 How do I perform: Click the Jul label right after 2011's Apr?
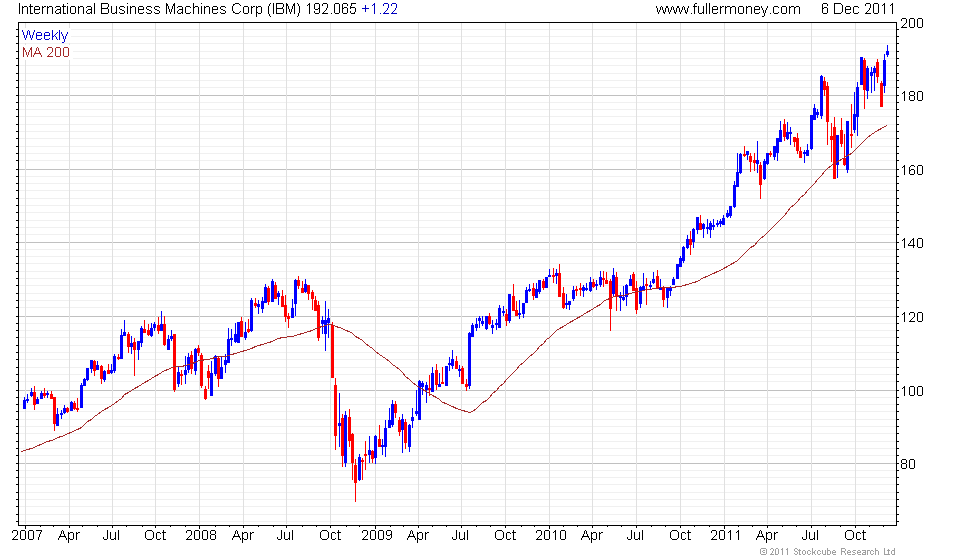(x=810, y=535)
